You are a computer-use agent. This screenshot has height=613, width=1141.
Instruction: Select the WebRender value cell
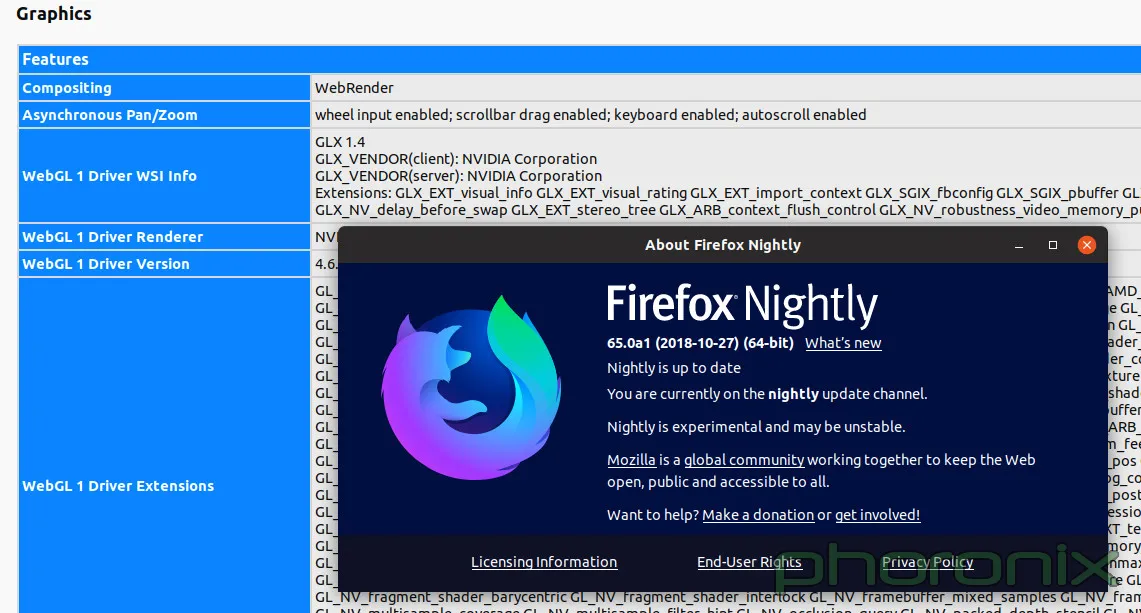coord(725,88)
